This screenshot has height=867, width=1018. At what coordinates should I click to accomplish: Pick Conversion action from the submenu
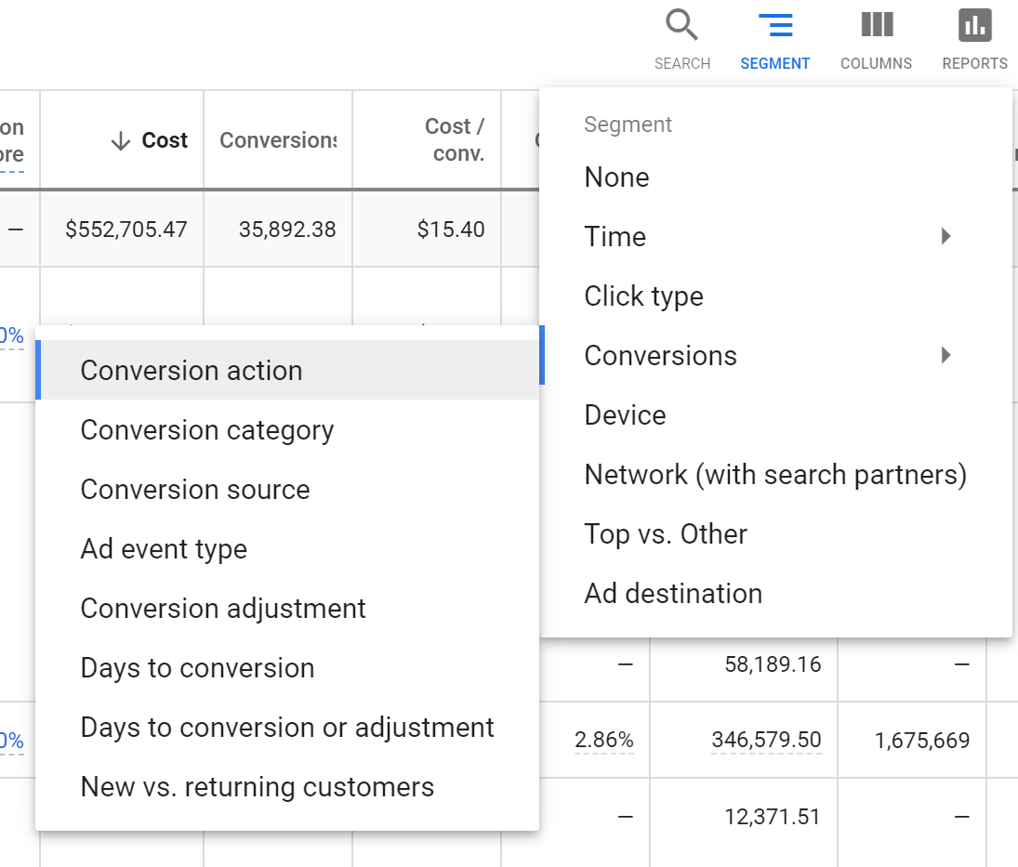[x=190, y=370]
